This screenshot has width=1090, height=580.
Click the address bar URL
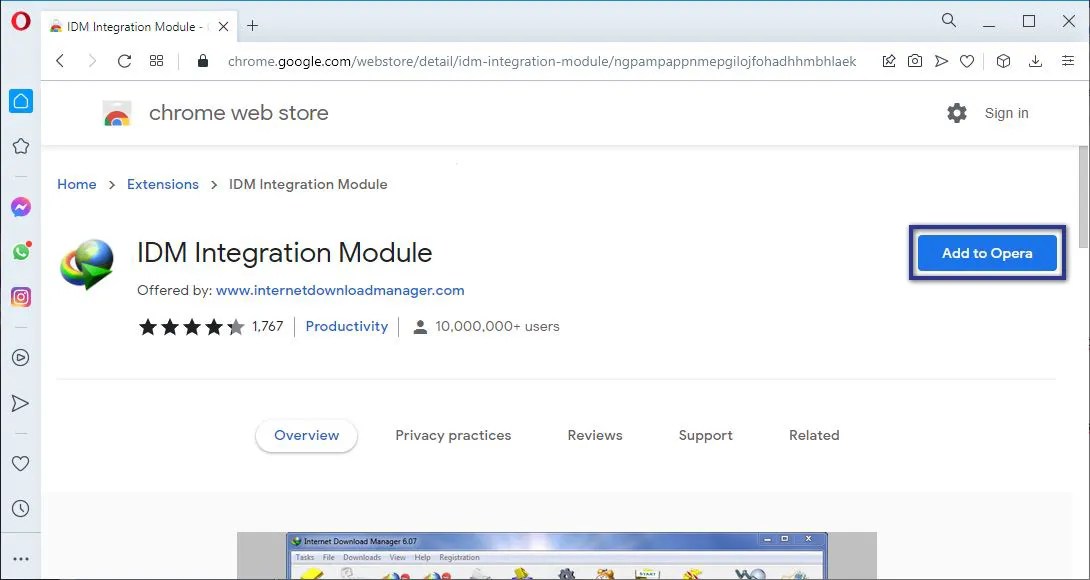542,61
